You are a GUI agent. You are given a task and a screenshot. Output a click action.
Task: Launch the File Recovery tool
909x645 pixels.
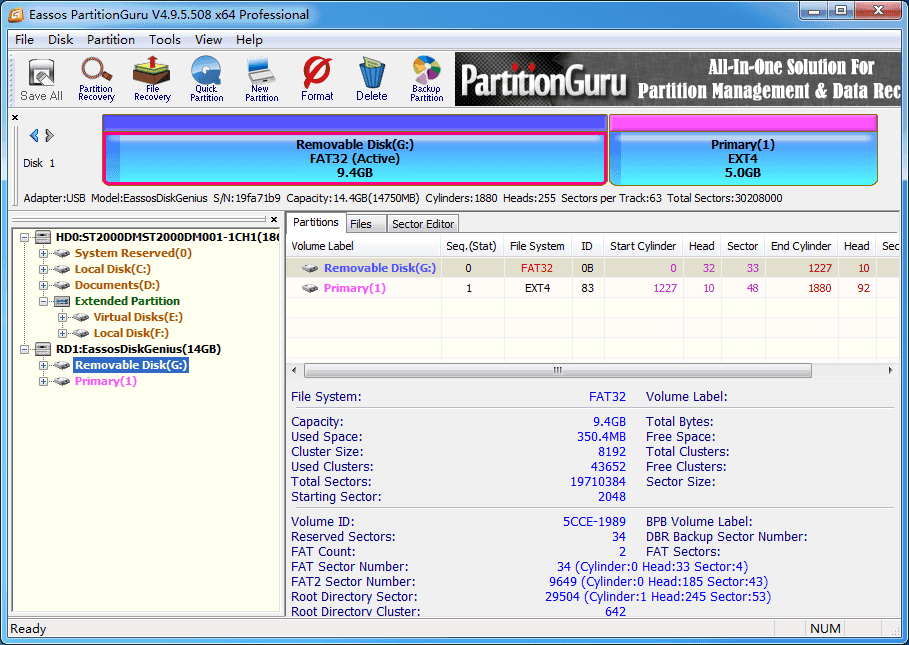152,79
